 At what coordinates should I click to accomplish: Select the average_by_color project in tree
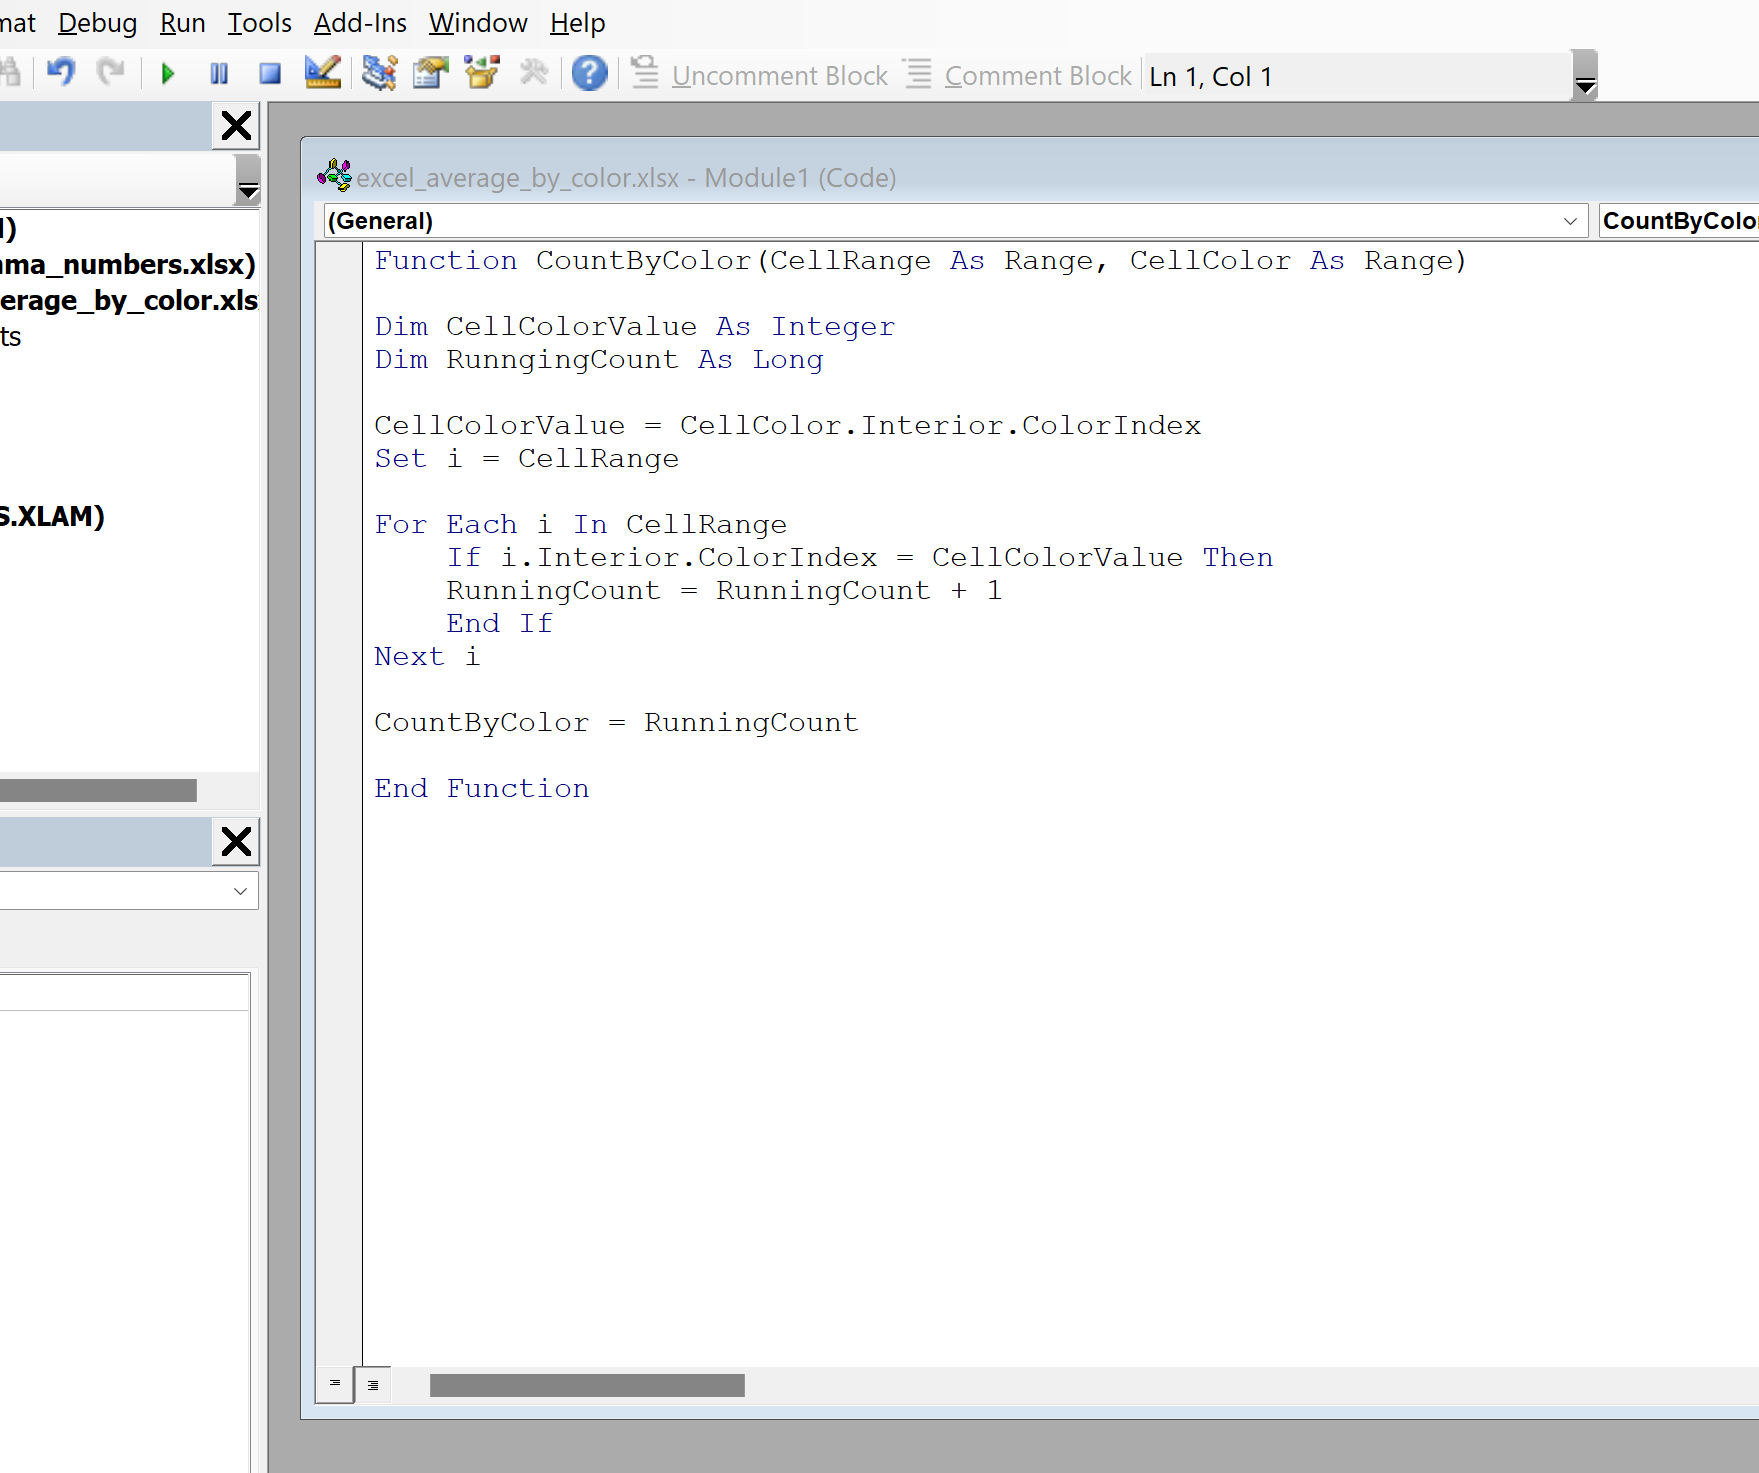pos(129,300)
